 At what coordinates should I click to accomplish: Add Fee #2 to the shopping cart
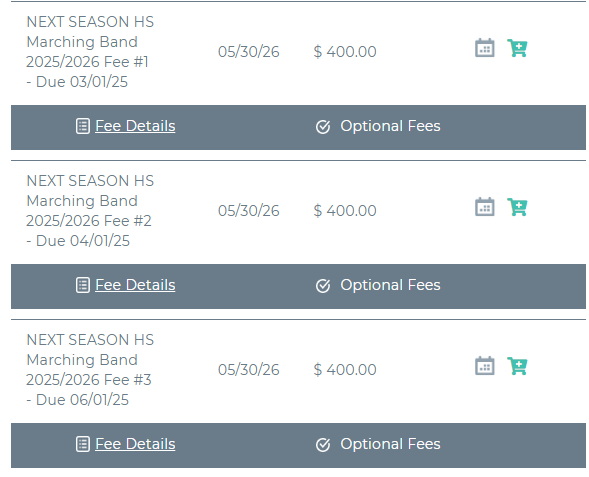(517, 207)
